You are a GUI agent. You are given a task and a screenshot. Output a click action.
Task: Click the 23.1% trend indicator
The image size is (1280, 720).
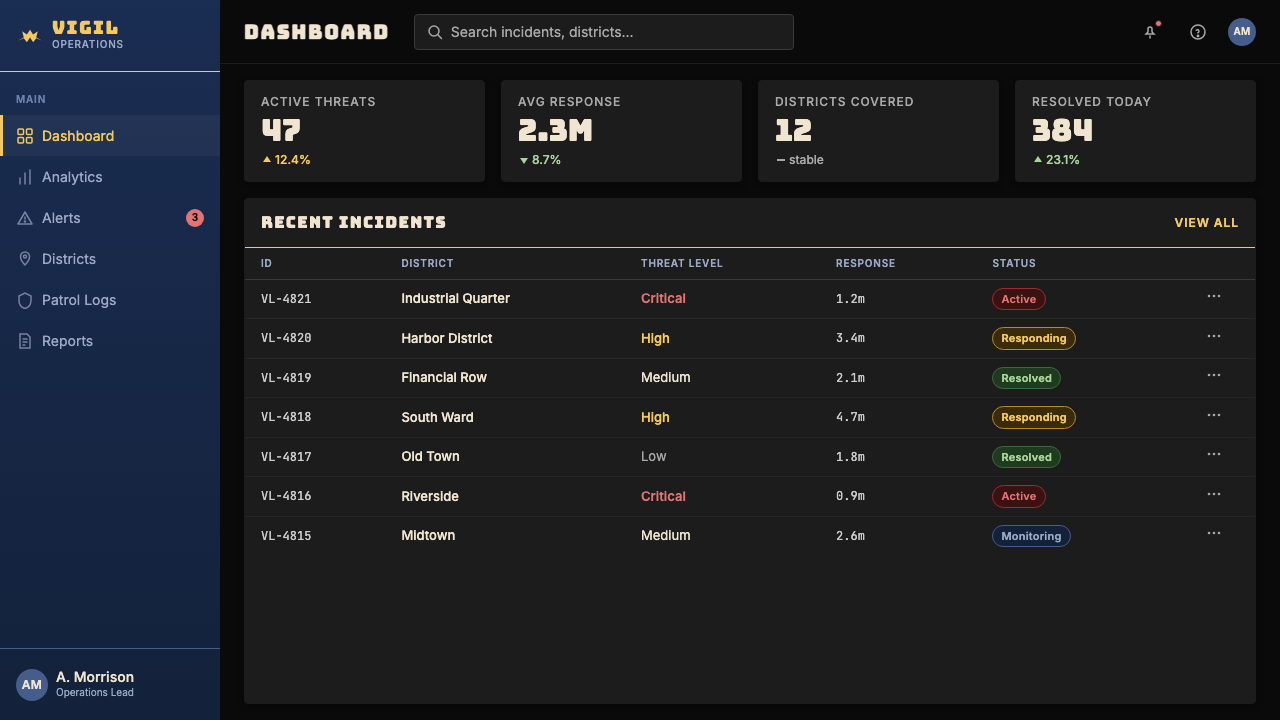[1056, 160]
